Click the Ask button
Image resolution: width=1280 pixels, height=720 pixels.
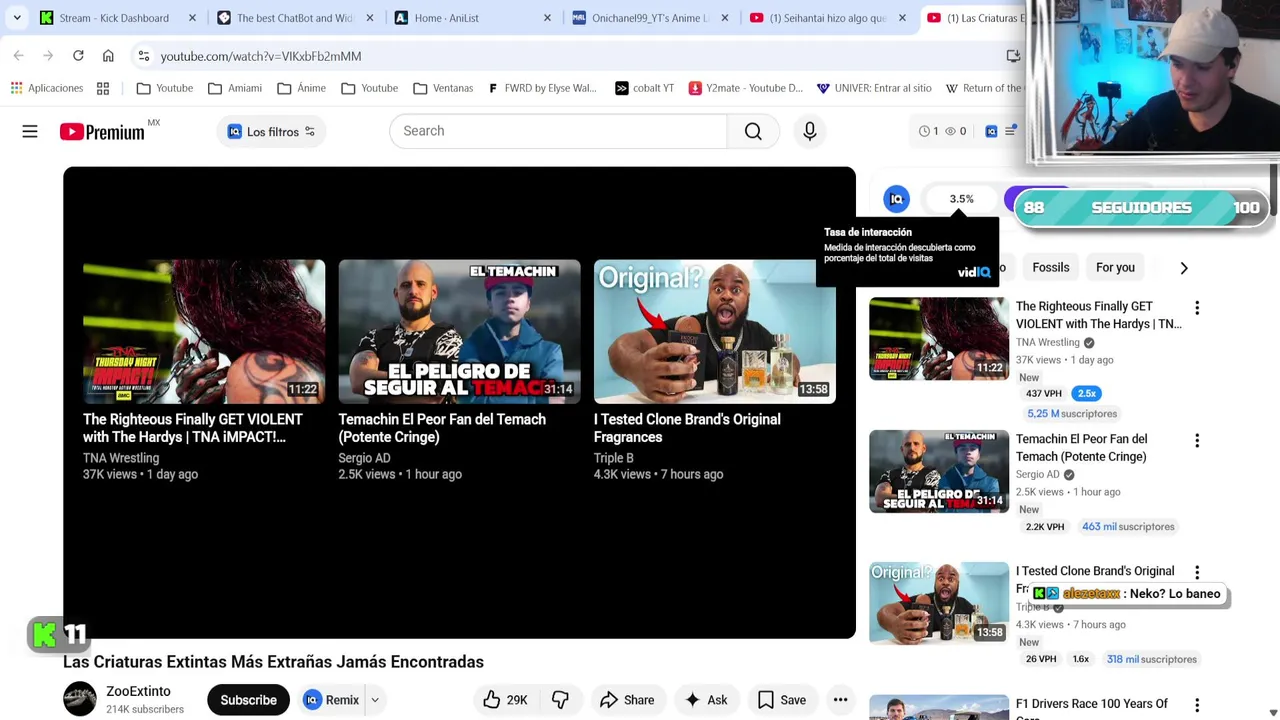point(706,700)
